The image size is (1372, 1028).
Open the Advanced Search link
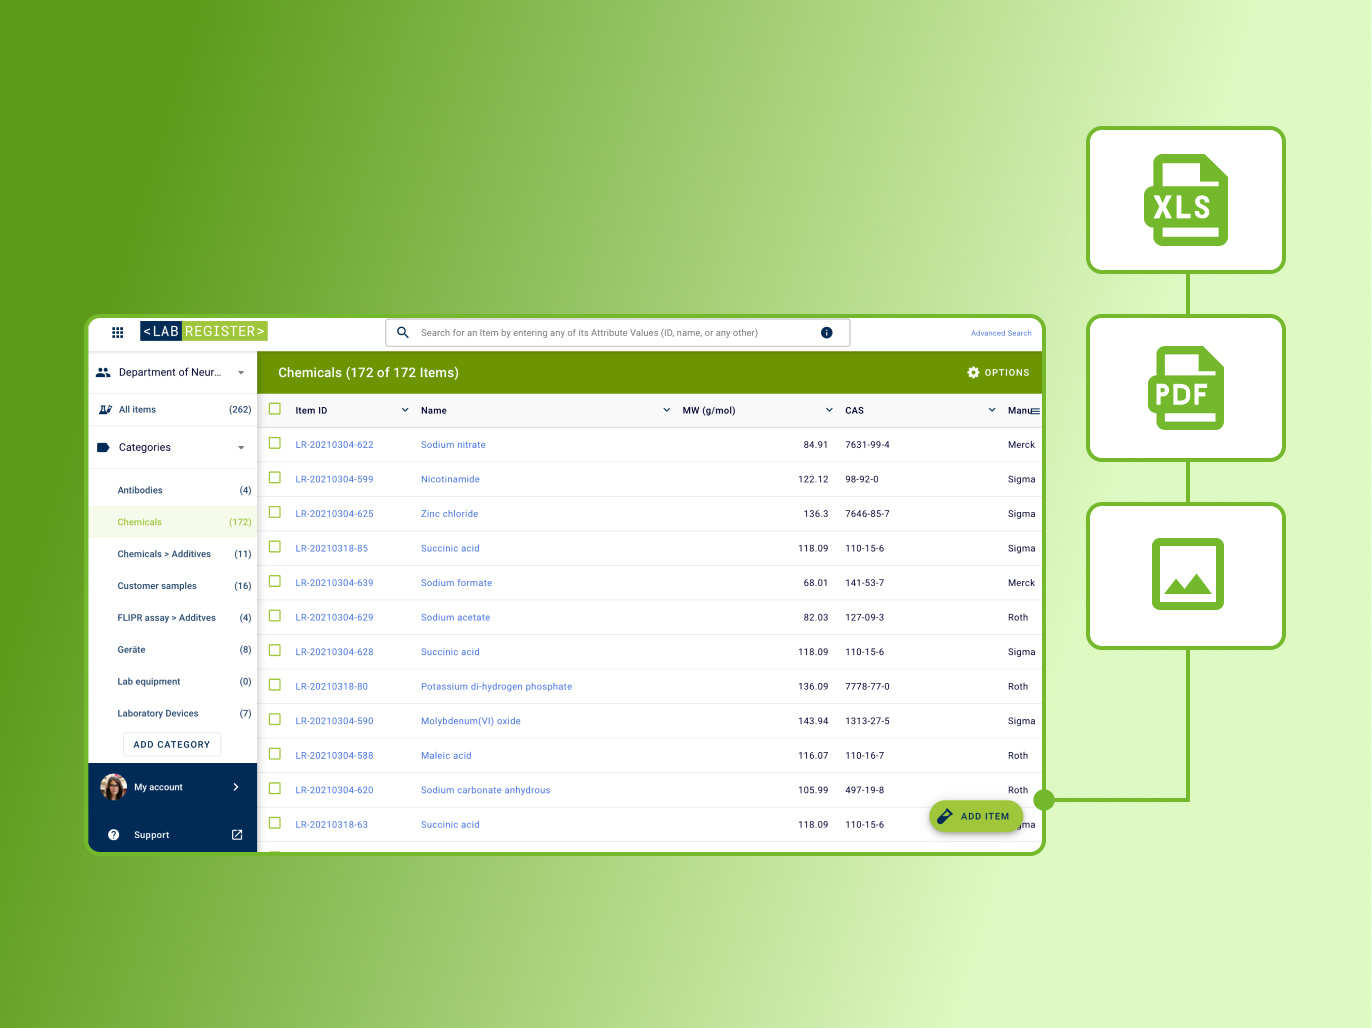(x=1000, y=333)
